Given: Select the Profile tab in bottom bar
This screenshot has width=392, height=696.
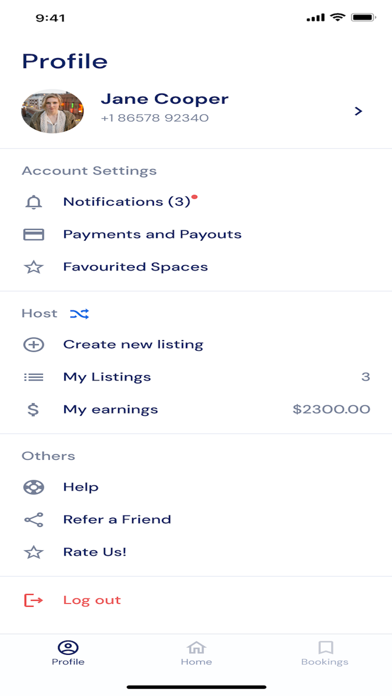Looking at the screenshot, I should click(x=68, y=653).
